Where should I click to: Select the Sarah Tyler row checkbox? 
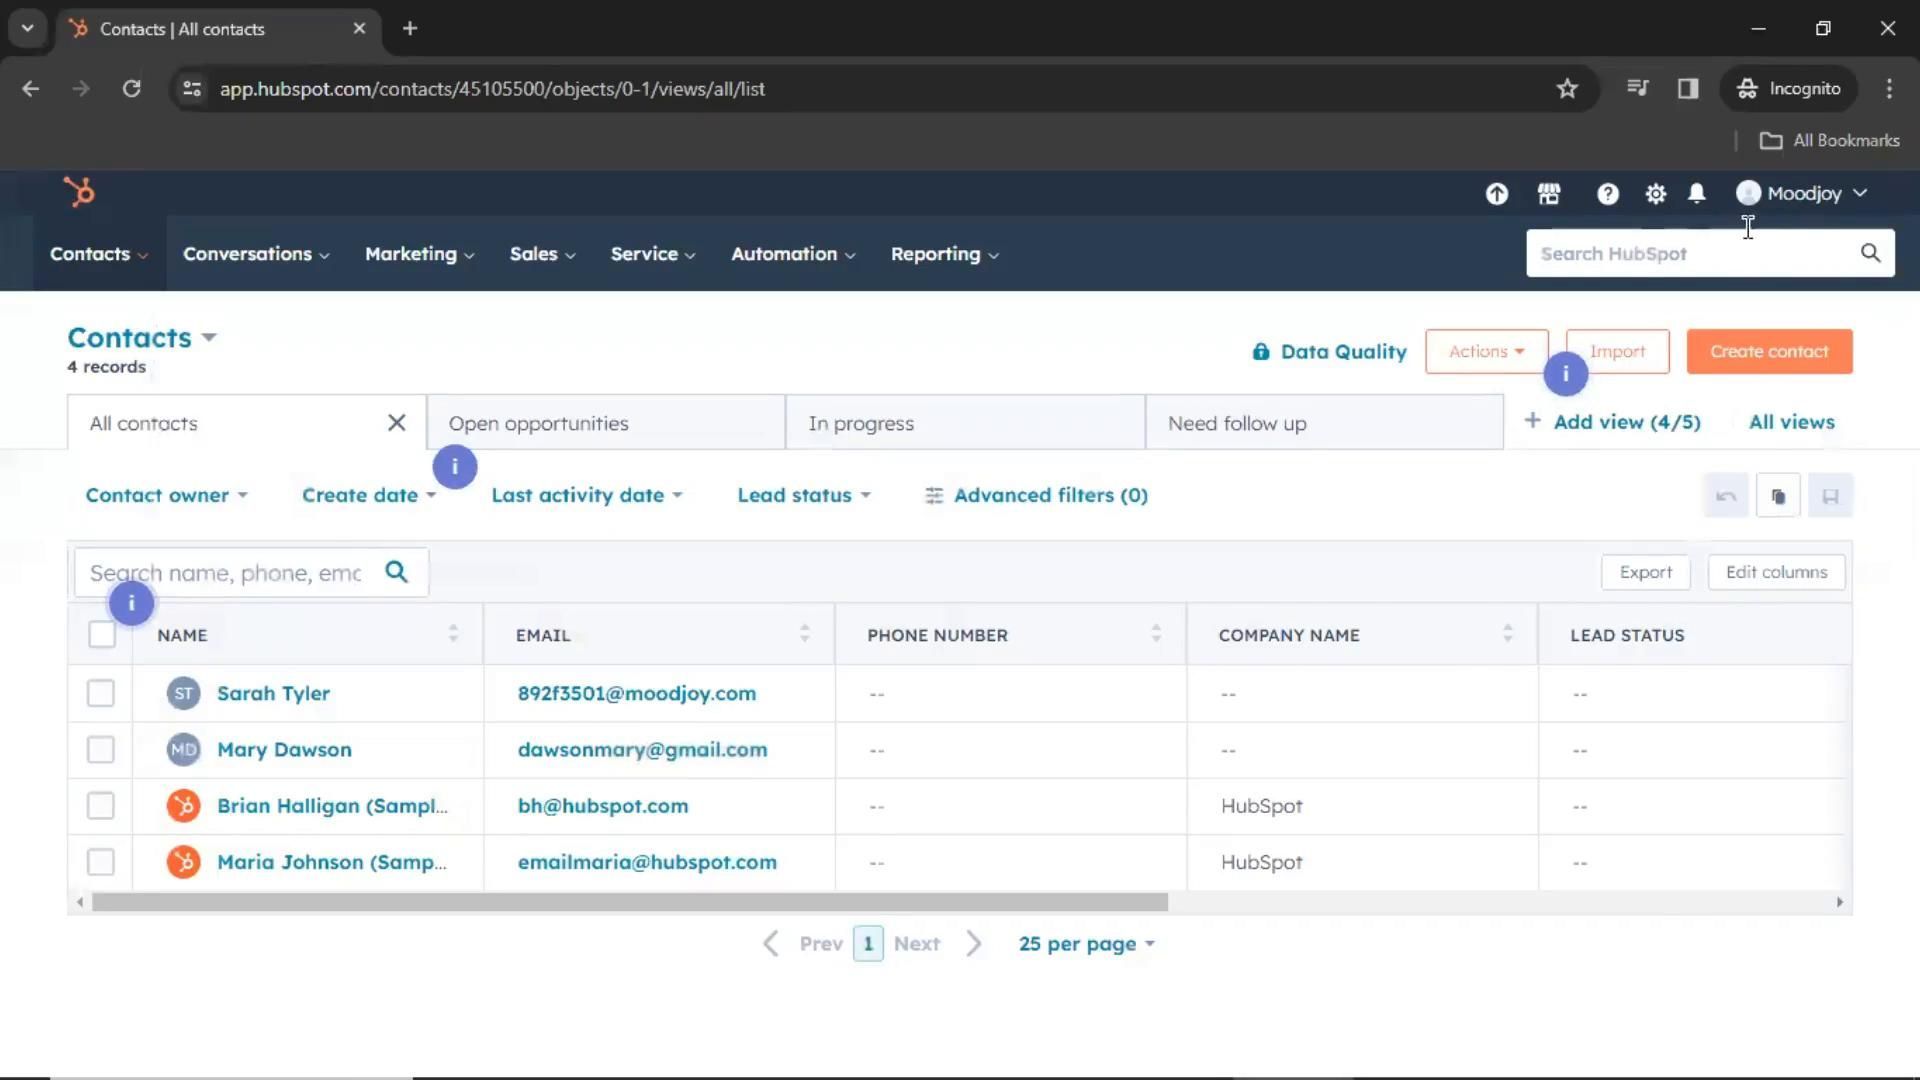(x=101, y=693)
